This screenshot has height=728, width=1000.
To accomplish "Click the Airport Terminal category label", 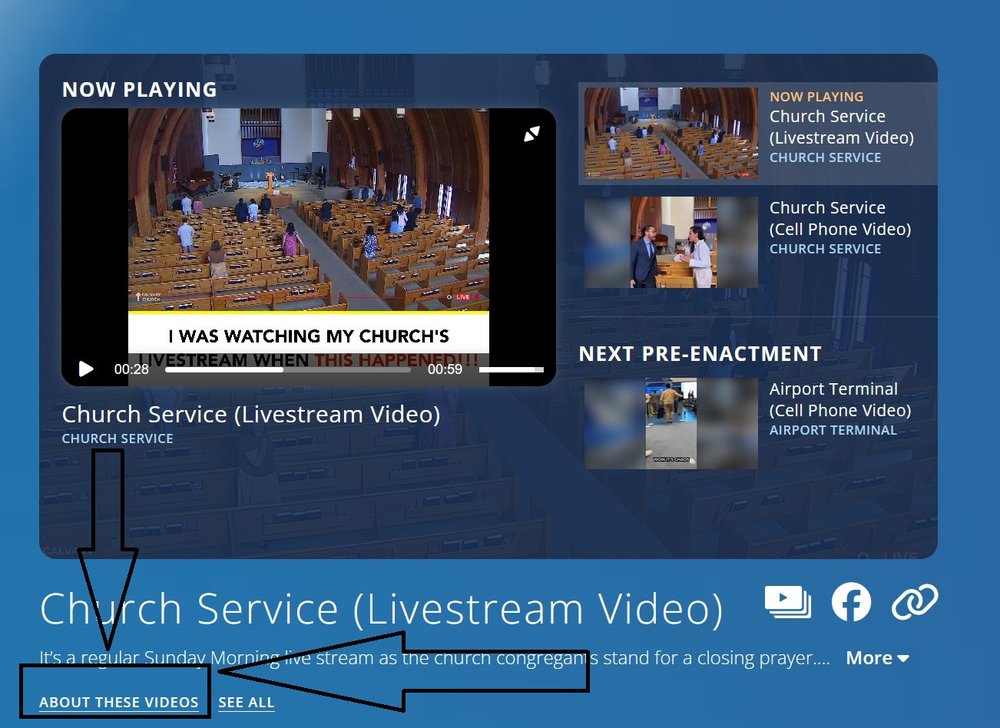I will pyautogui.click(x=833, y=430).
